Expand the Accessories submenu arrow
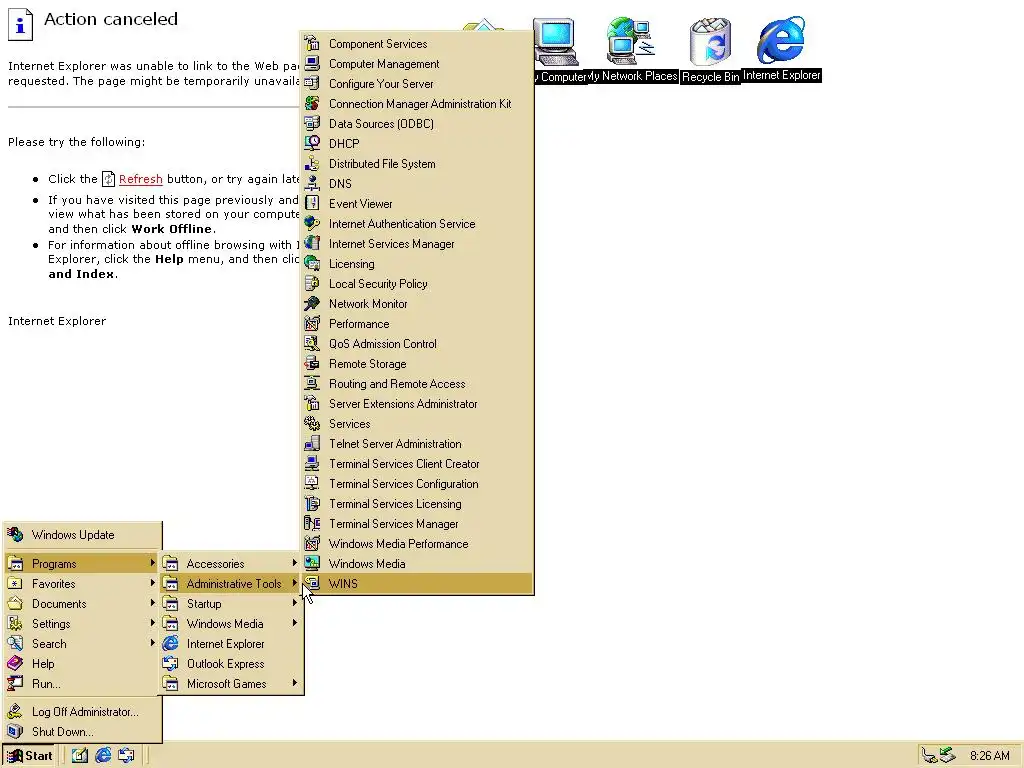Screen dimensions: 1024x768 pyautogui.click(x=295, y=563)
